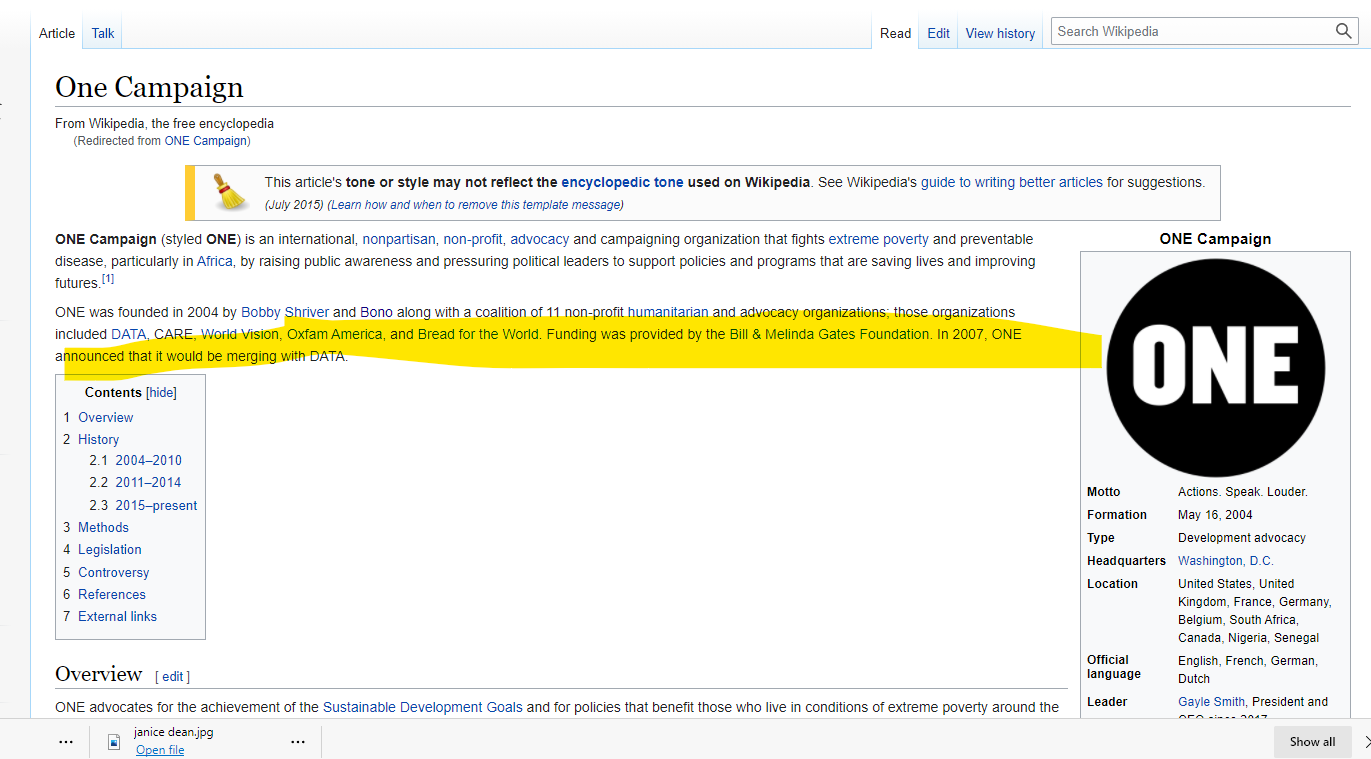The image size is (1371, 759).
Task: Jump to '6 References' in Contents
Action: pos(104,594)
